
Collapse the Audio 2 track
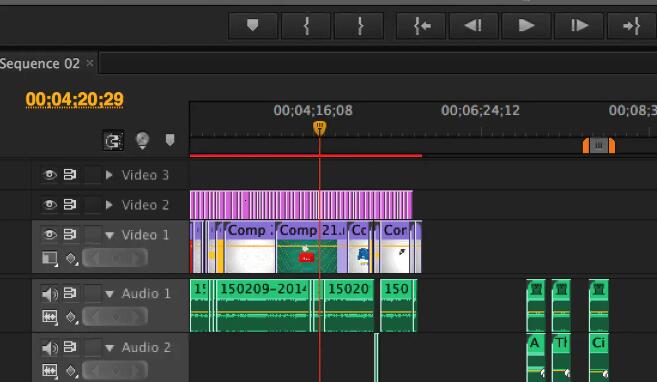pyautogui.click(x=109, y=348)
